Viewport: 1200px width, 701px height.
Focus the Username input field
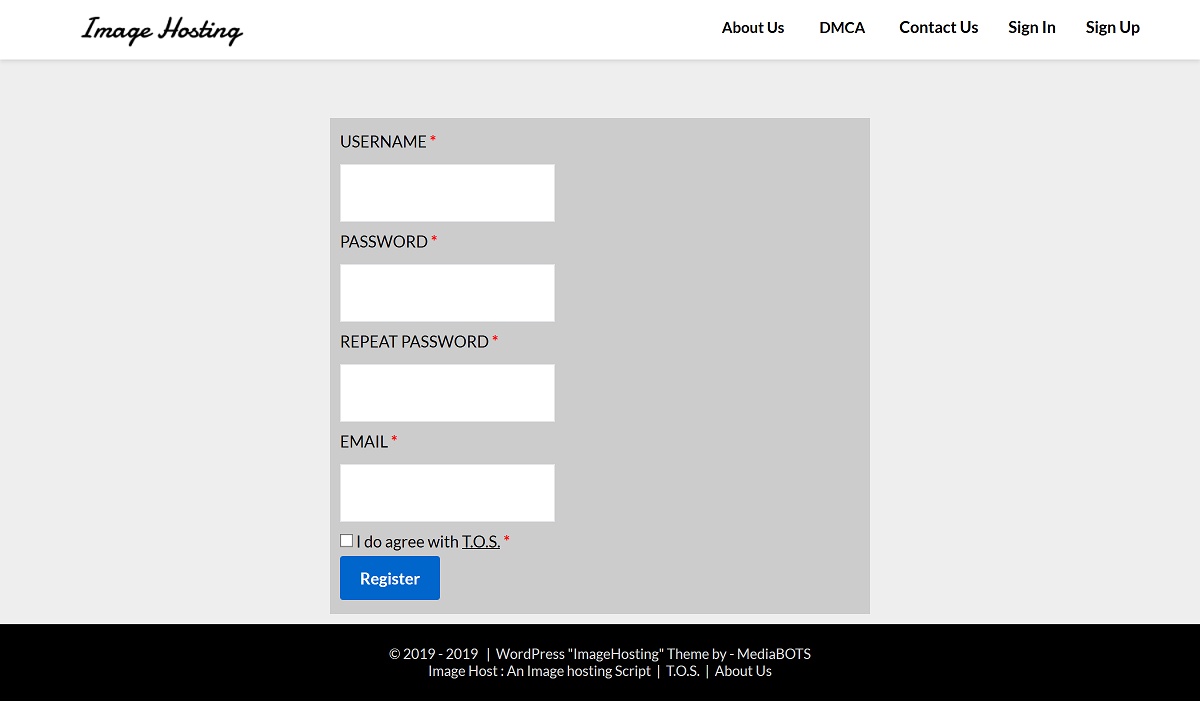tap(447, 193)
